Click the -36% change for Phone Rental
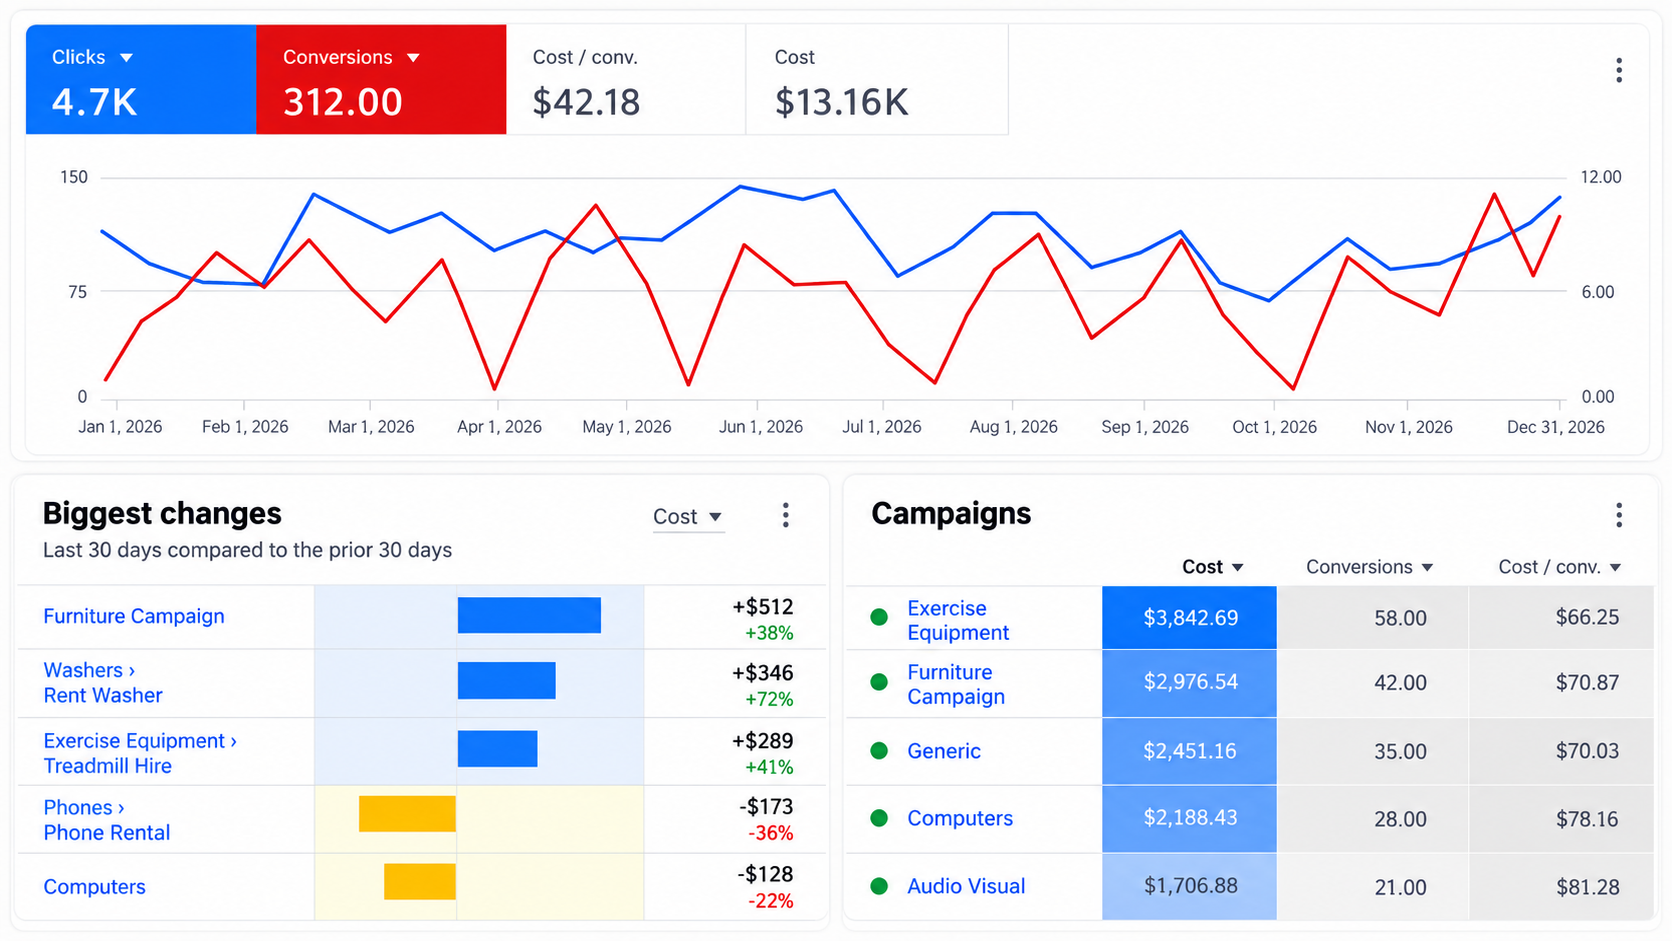The image size is (1672, 941). (771, 833)
